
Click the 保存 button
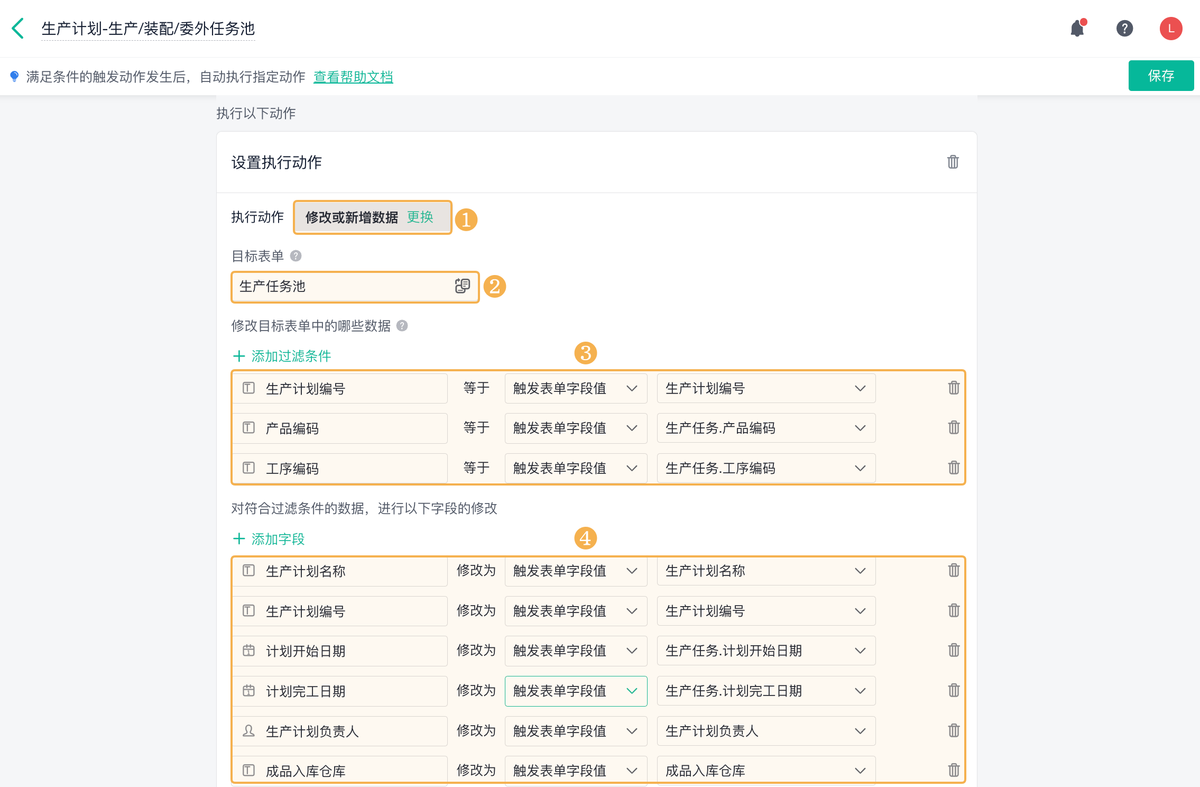1161,76
